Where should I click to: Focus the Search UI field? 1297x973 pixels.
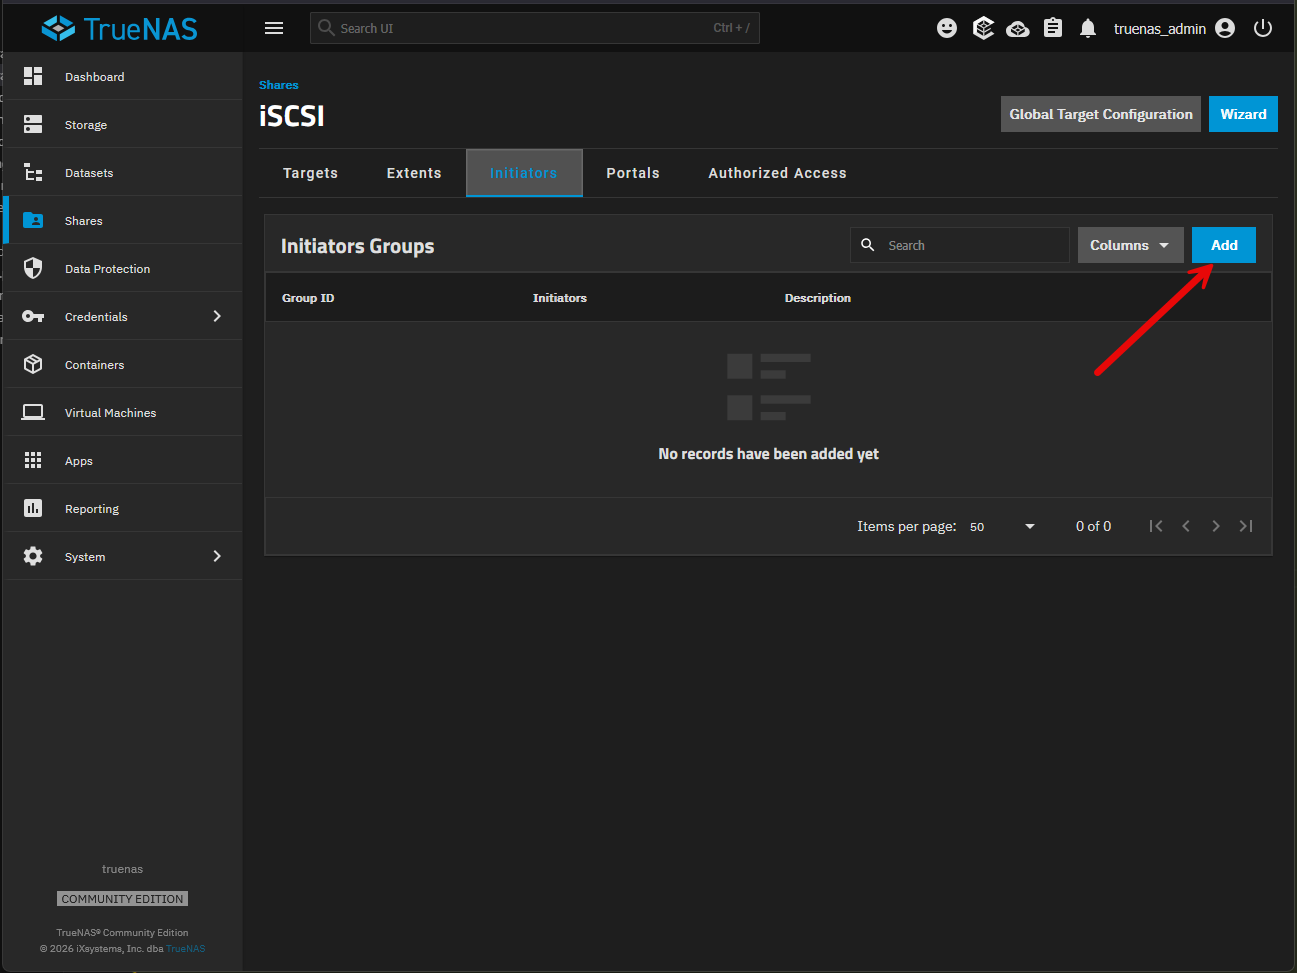coord(535,28)
